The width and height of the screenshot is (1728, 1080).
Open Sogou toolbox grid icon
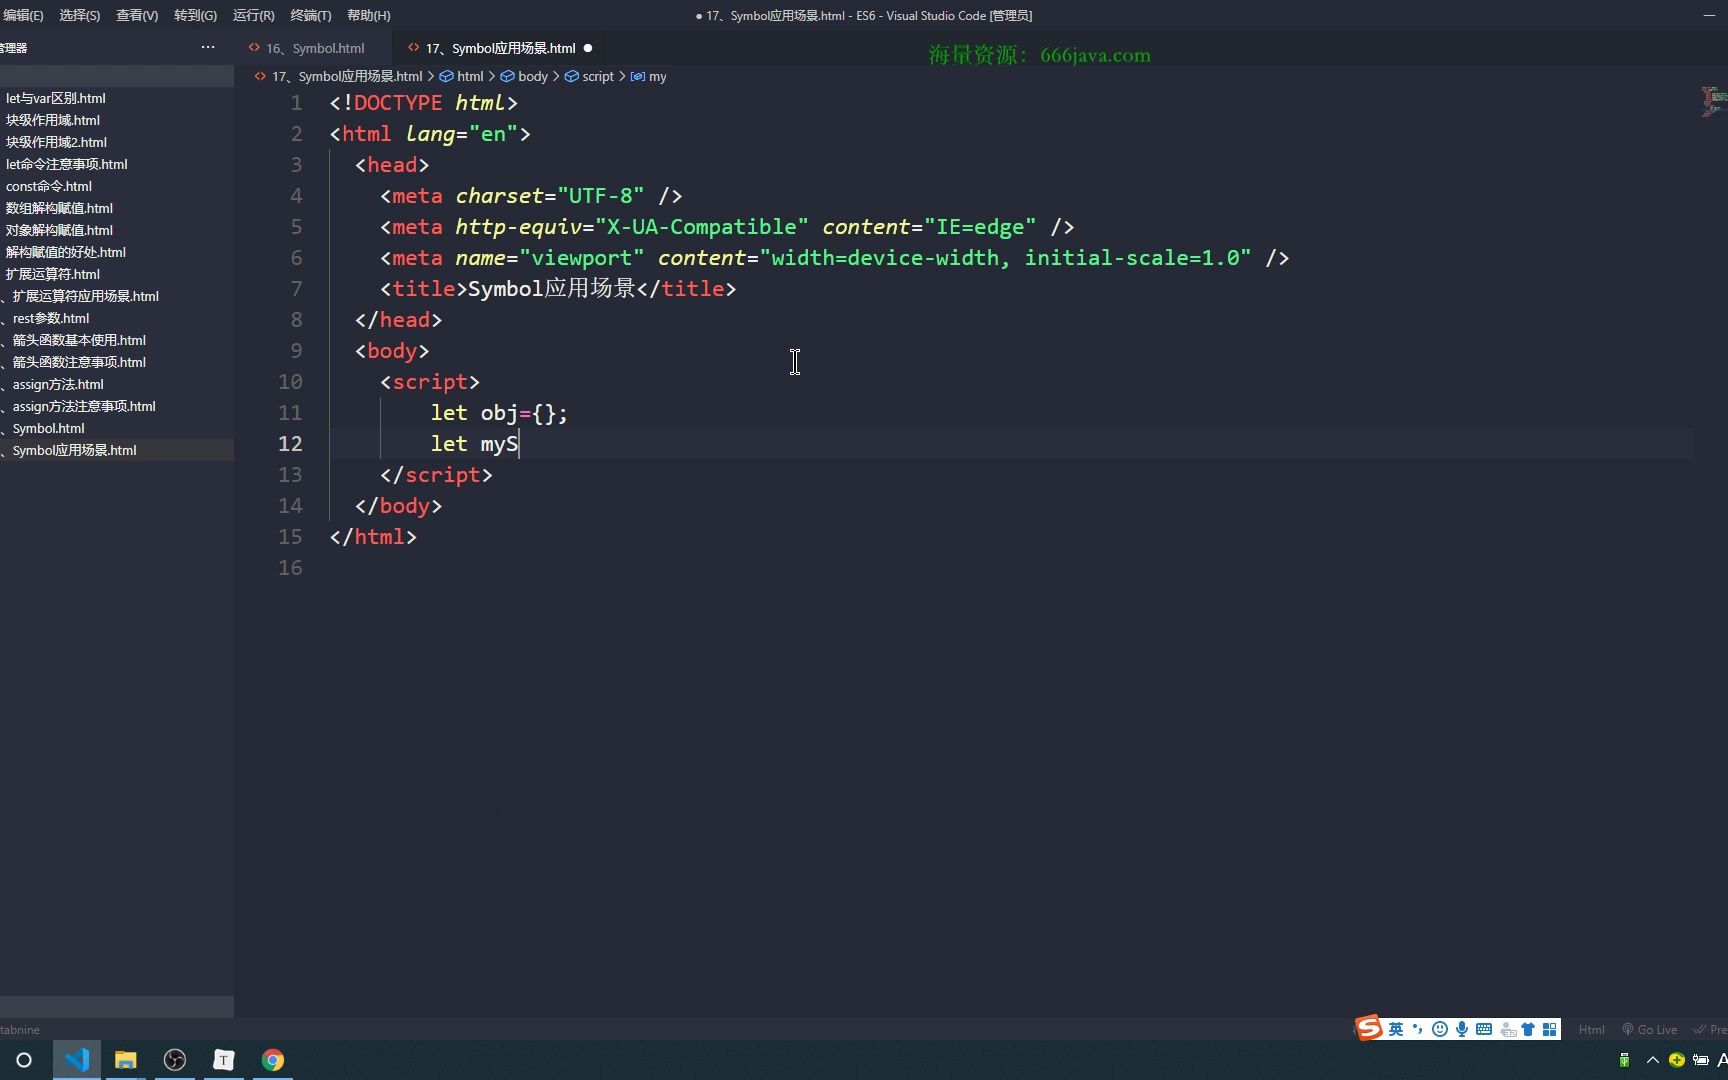[x=1550, y=1029]
